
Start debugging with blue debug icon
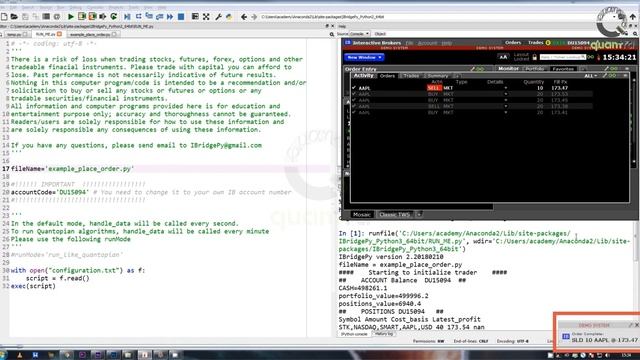tap(127, 17)
